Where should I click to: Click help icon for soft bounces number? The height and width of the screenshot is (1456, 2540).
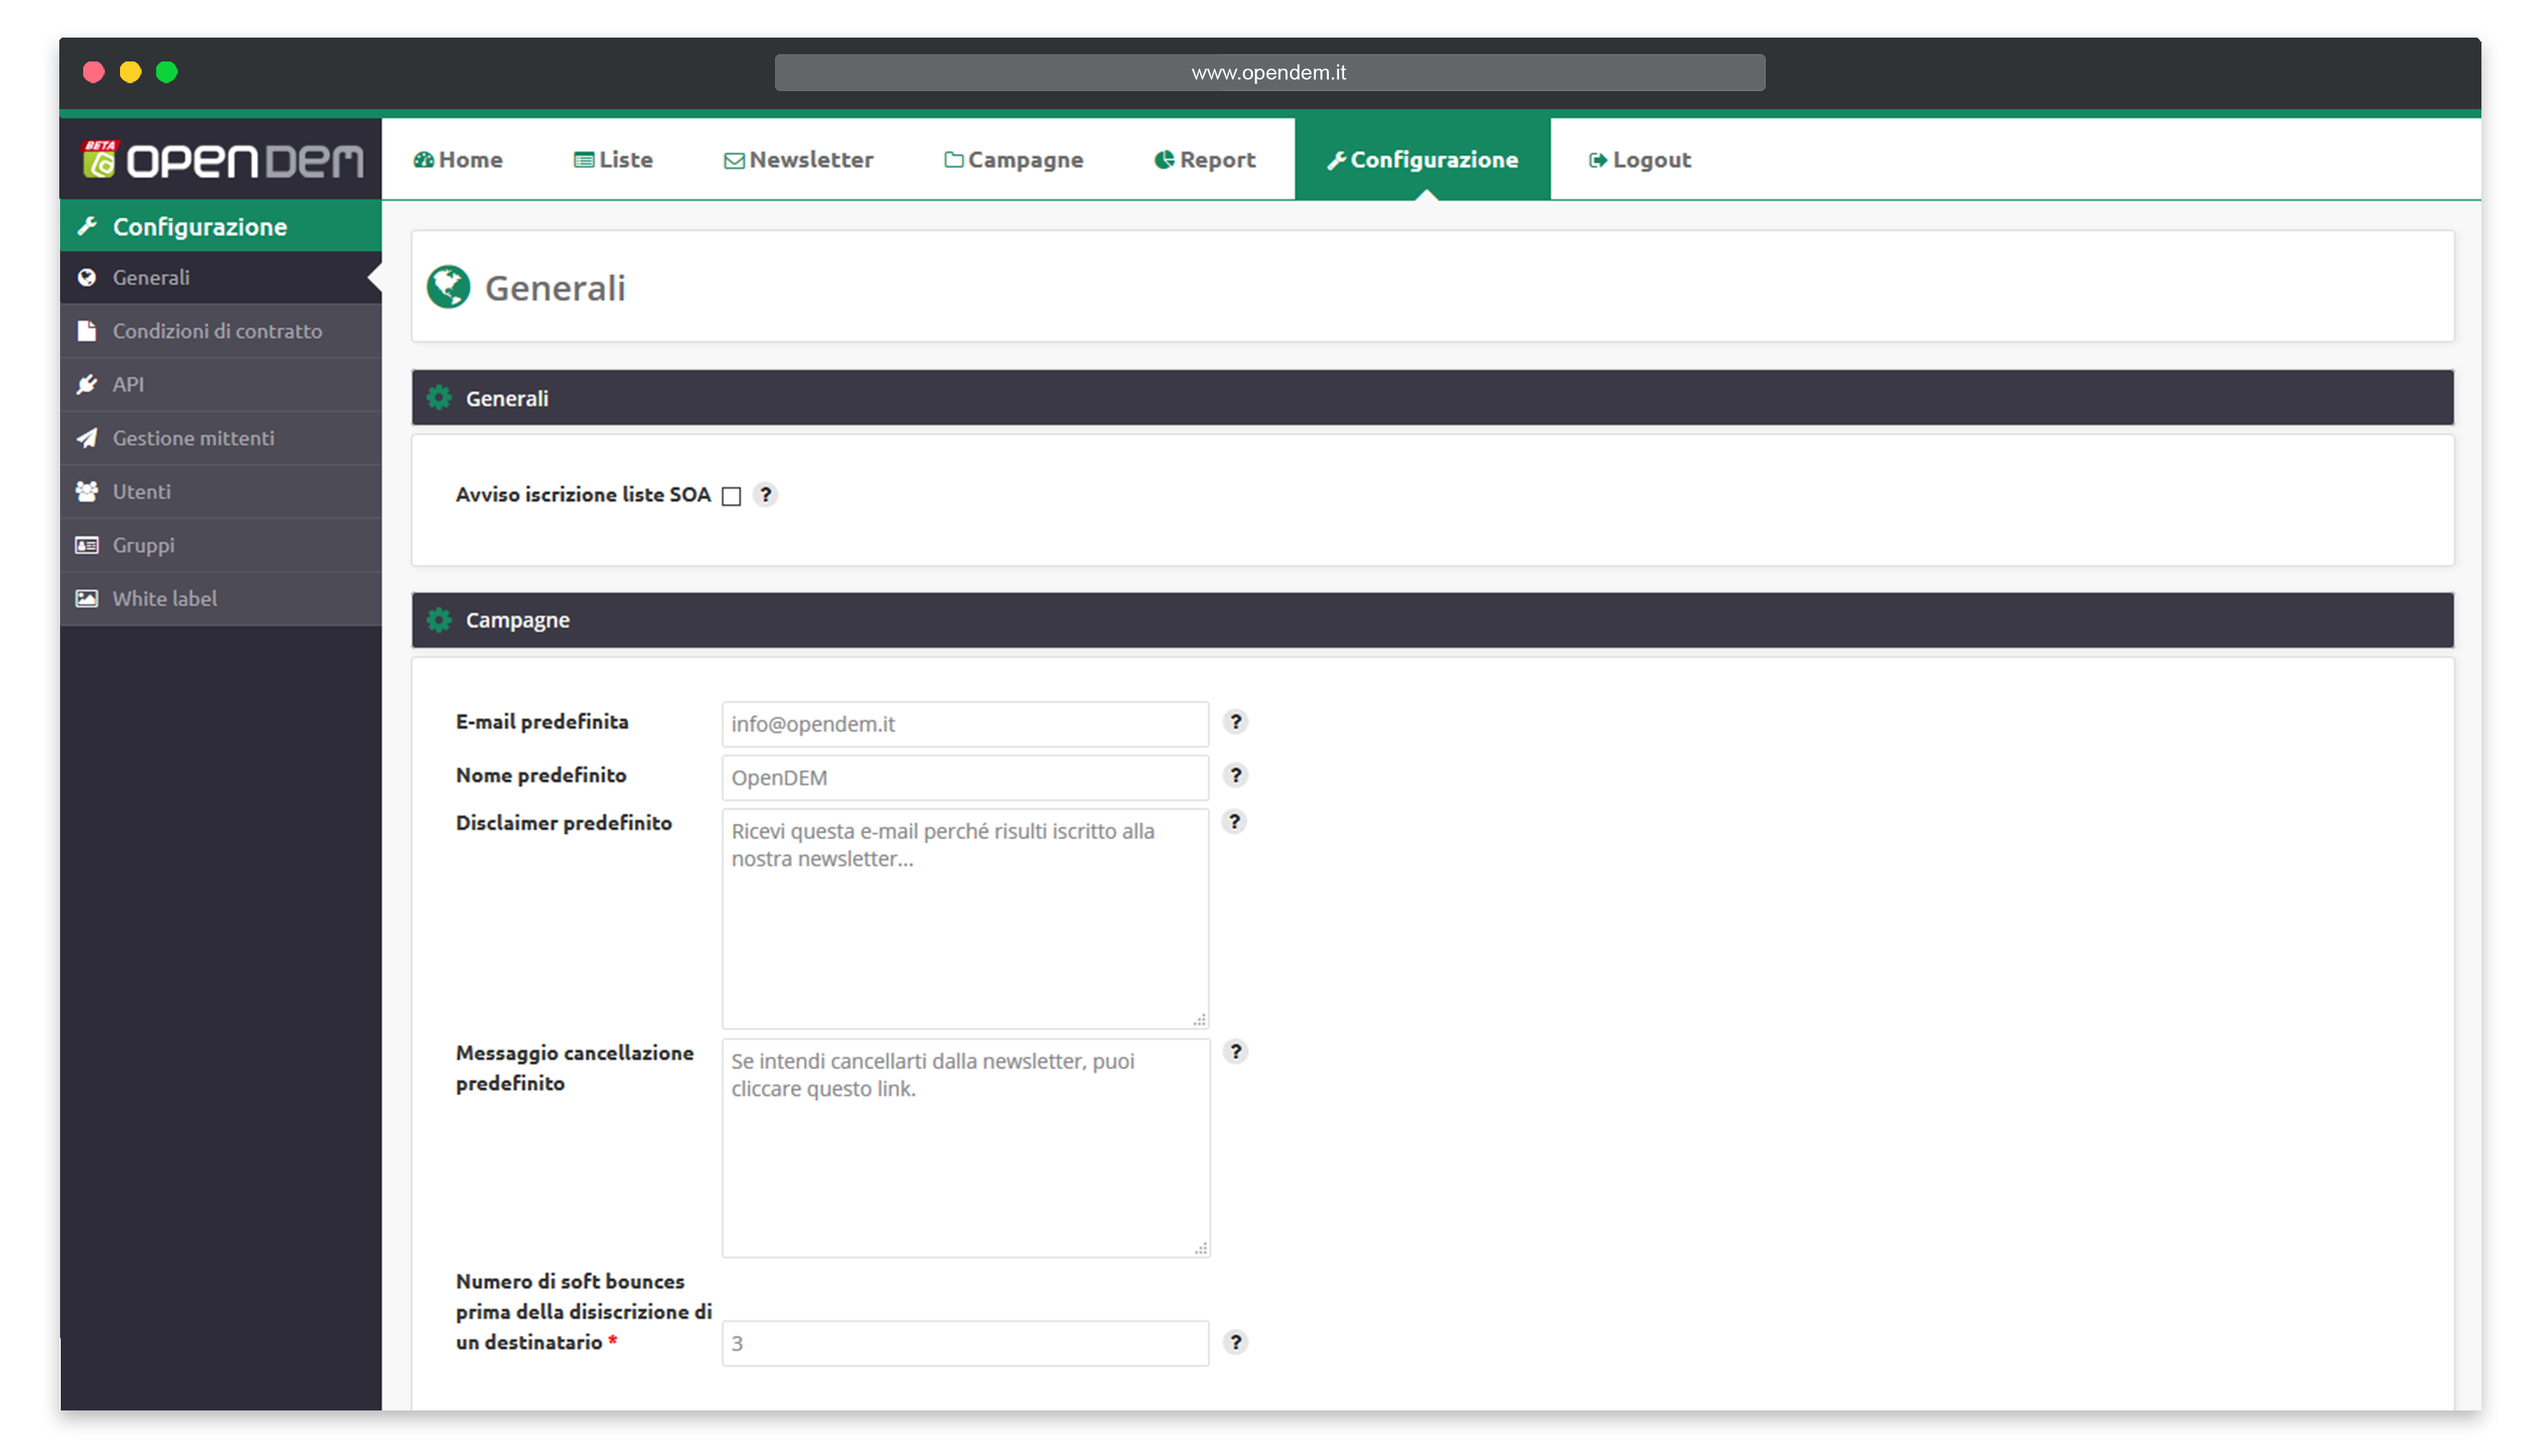point(1236,1343)
